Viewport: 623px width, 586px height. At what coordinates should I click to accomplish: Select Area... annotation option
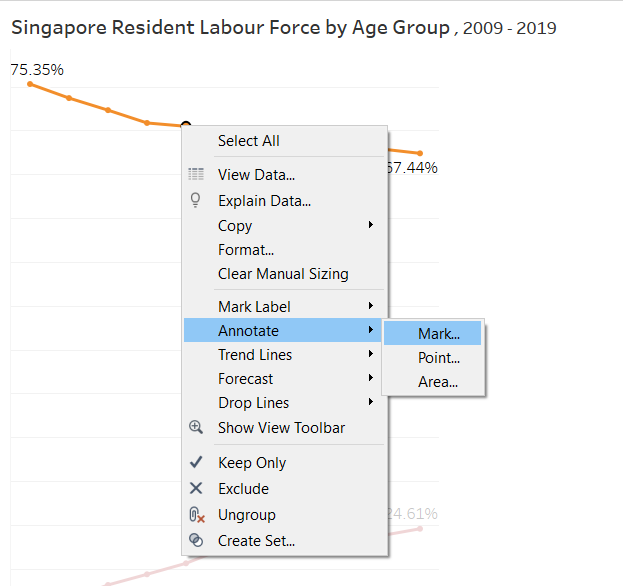(438, 382)
